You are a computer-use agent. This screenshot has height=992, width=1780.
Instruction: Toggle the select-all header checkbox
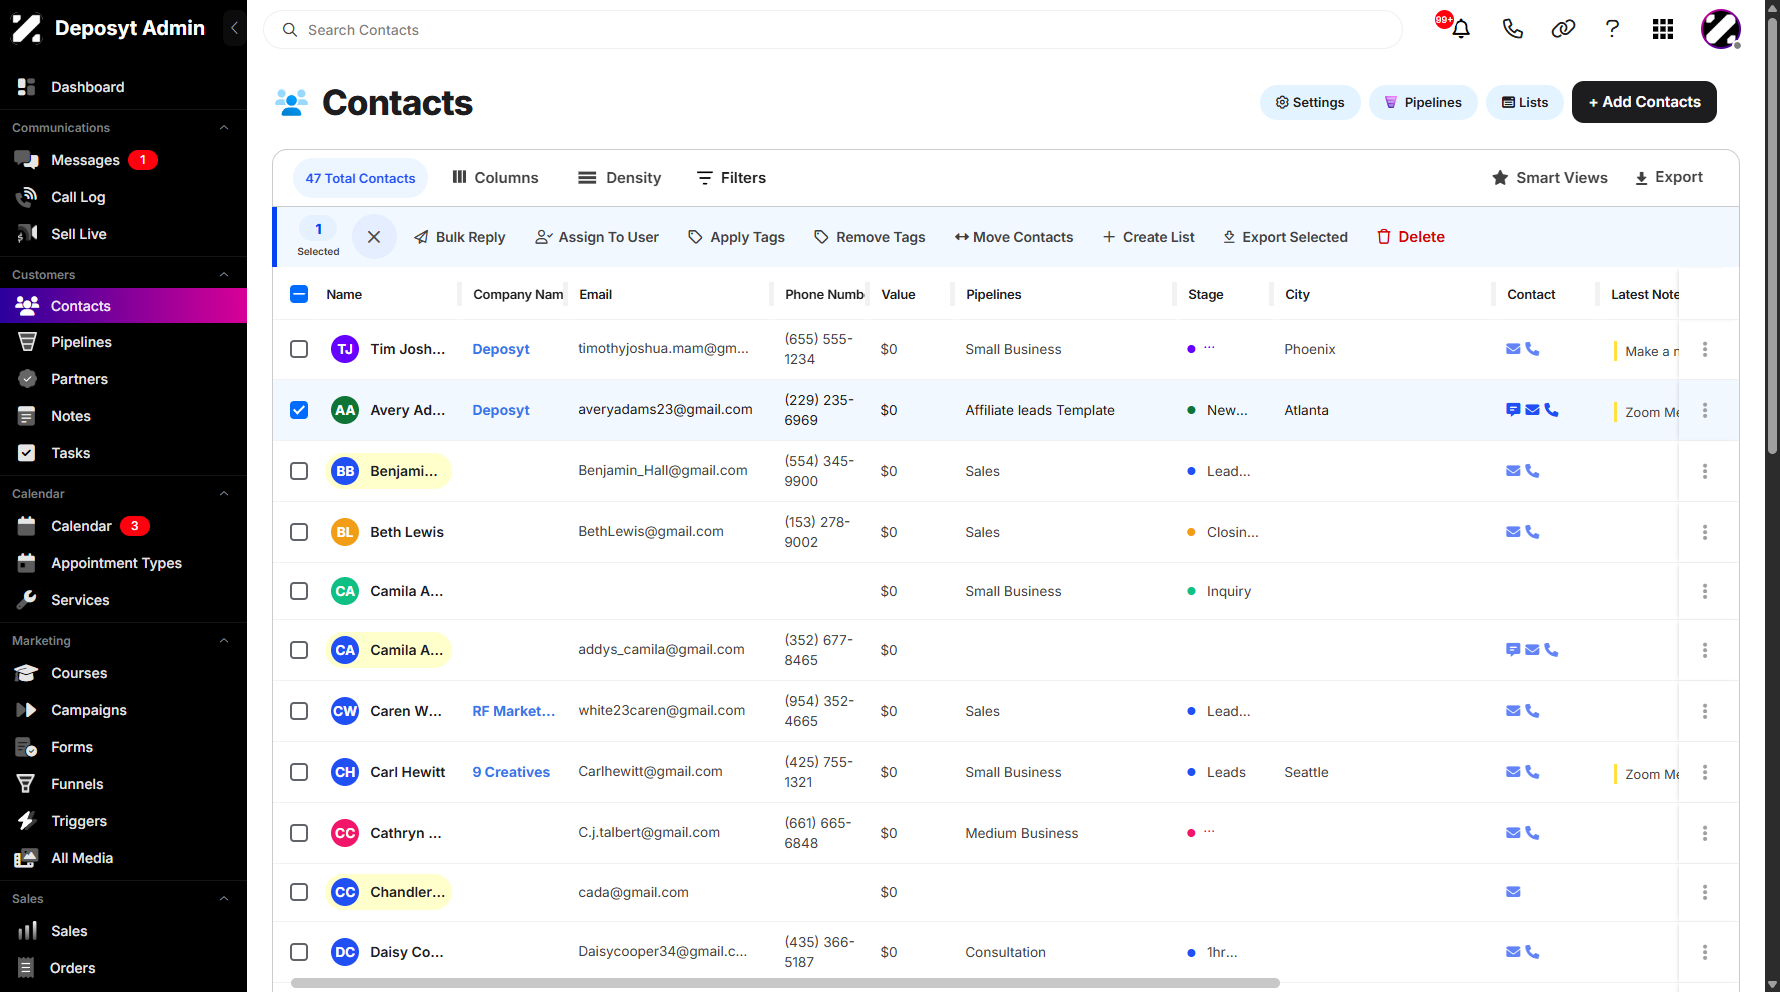tap(299, 294)
